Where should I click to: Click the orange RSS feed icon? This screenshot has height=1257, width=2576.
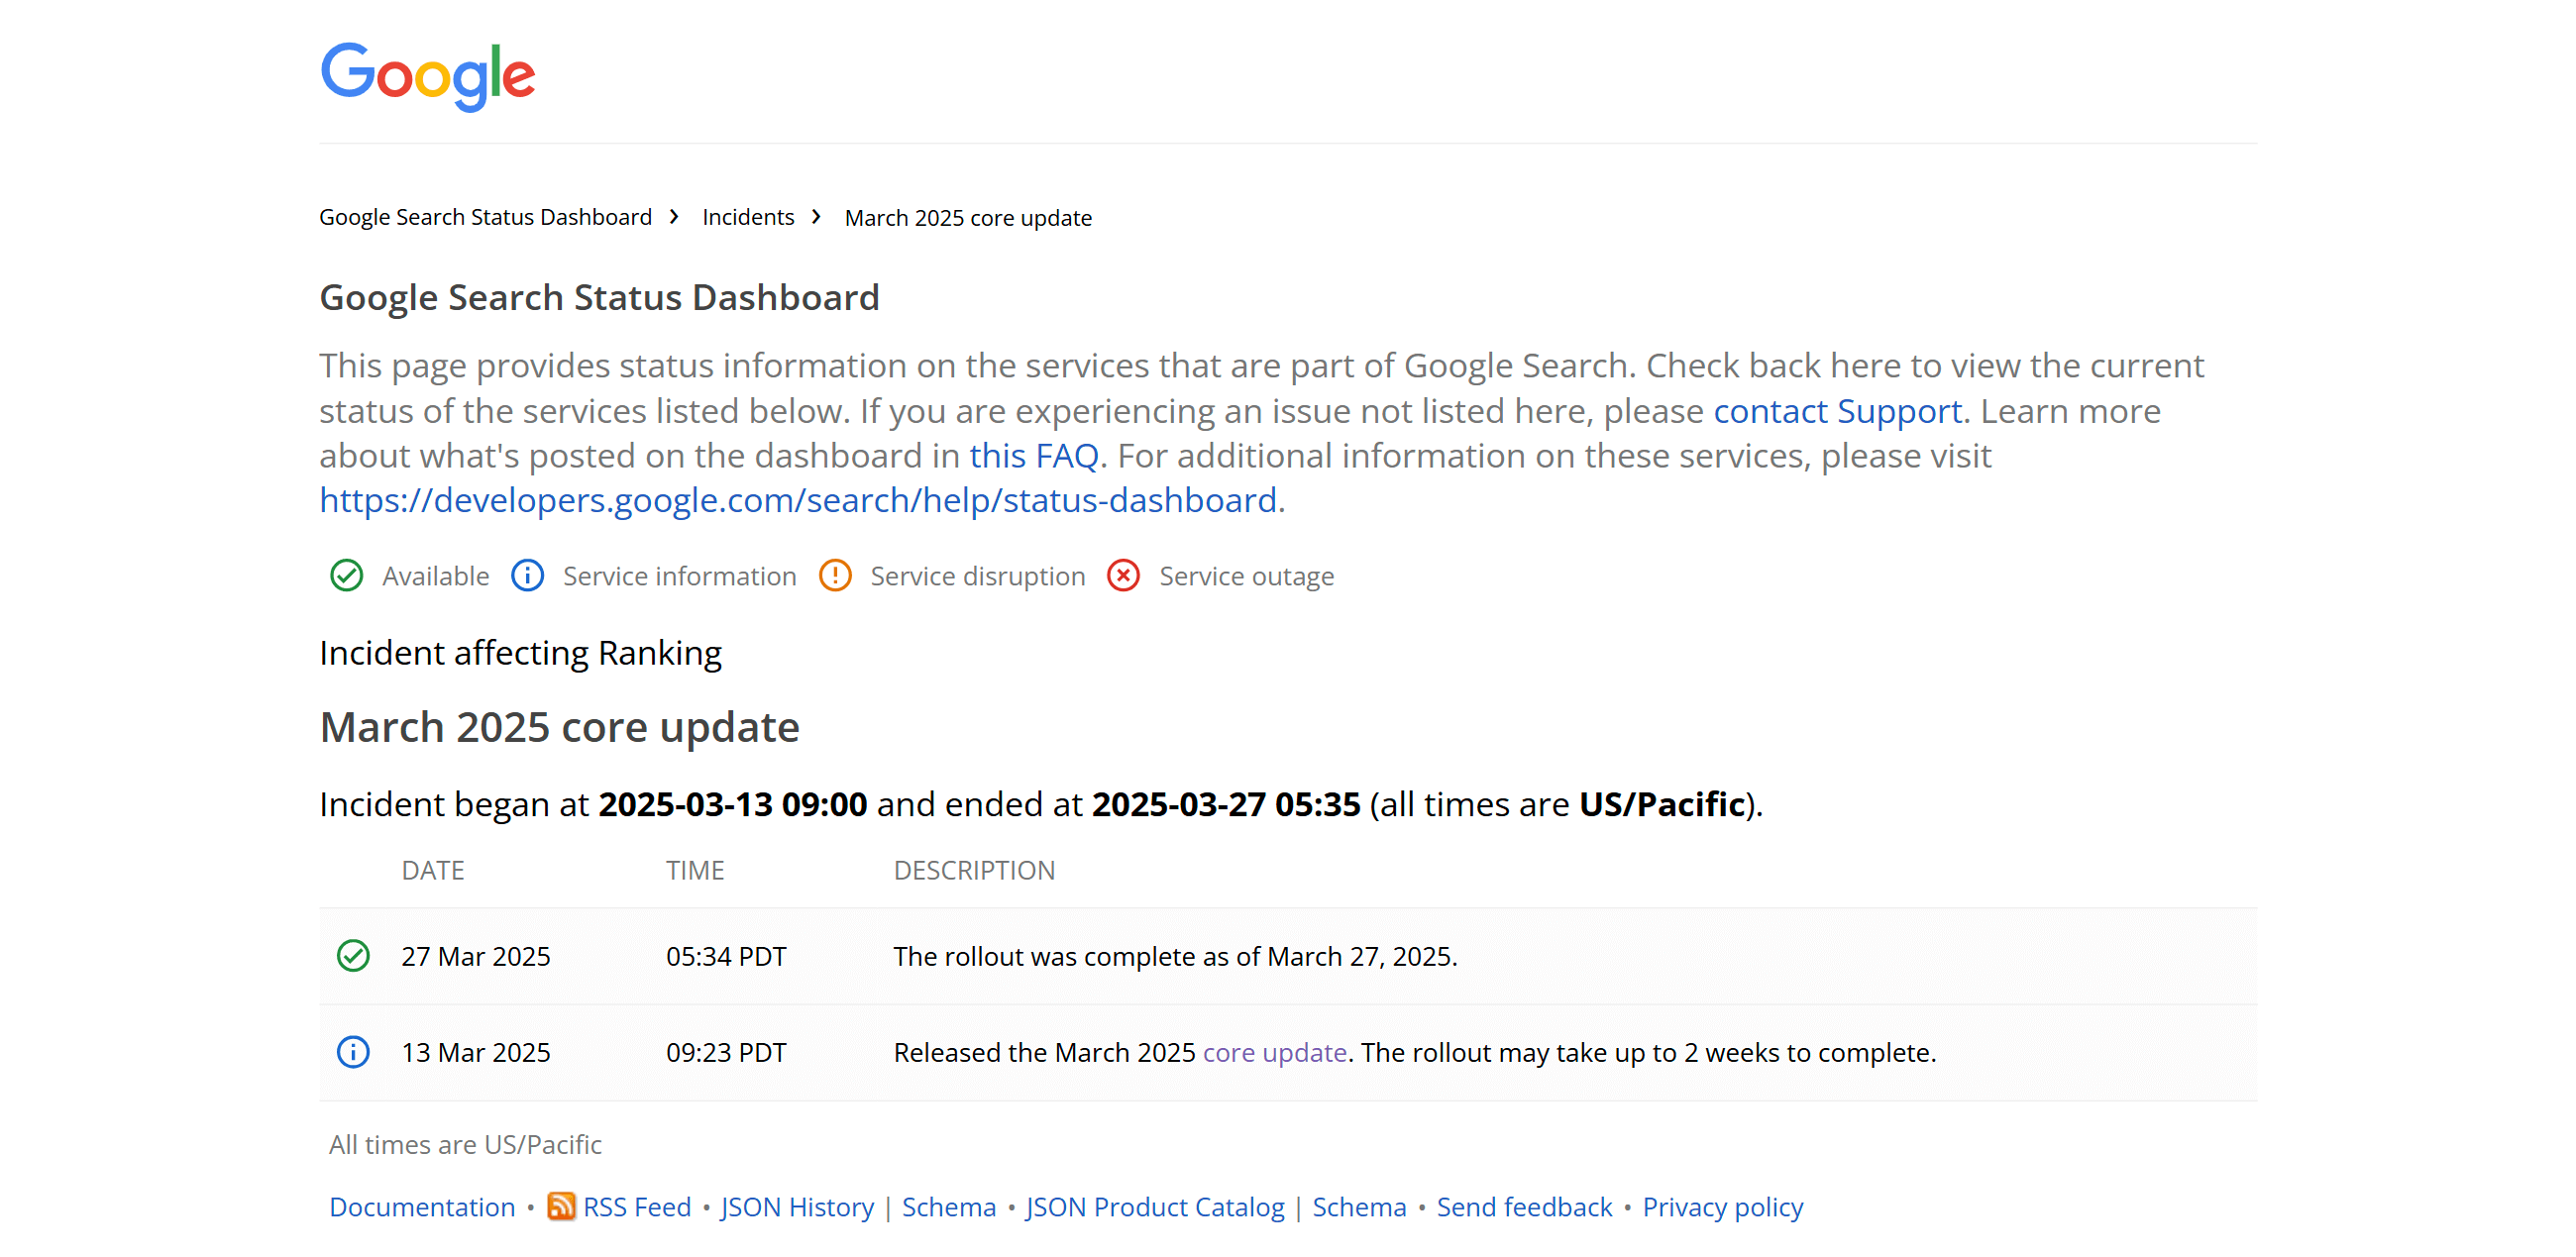561,1206
